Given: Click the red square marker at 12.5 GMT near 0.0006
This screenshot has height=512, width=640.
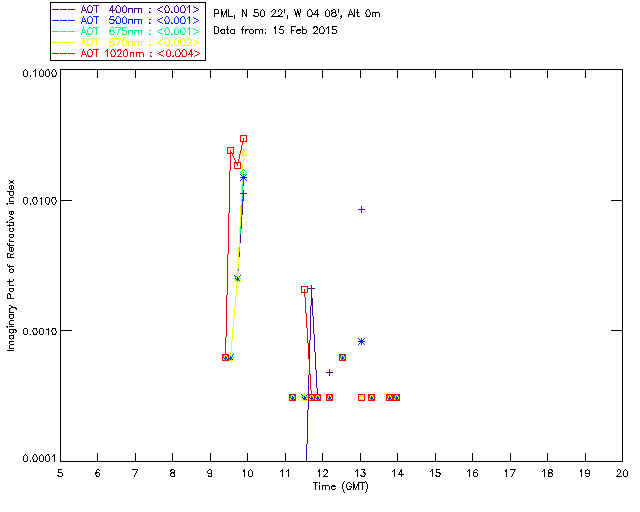Looking at the screenshot, I should tap(342, 358).
